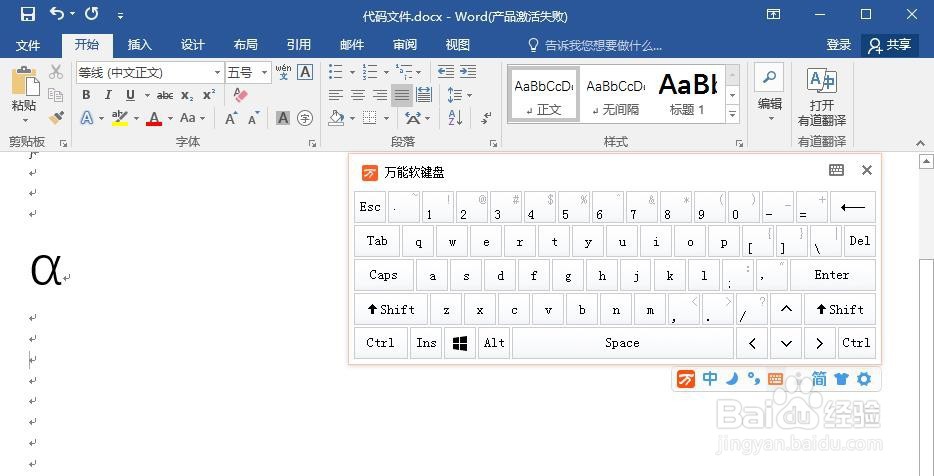This screenshot has height=476, width=934.
Task: Open the font name dropdown
Action: pyautogui.click(x=217, y=73)
